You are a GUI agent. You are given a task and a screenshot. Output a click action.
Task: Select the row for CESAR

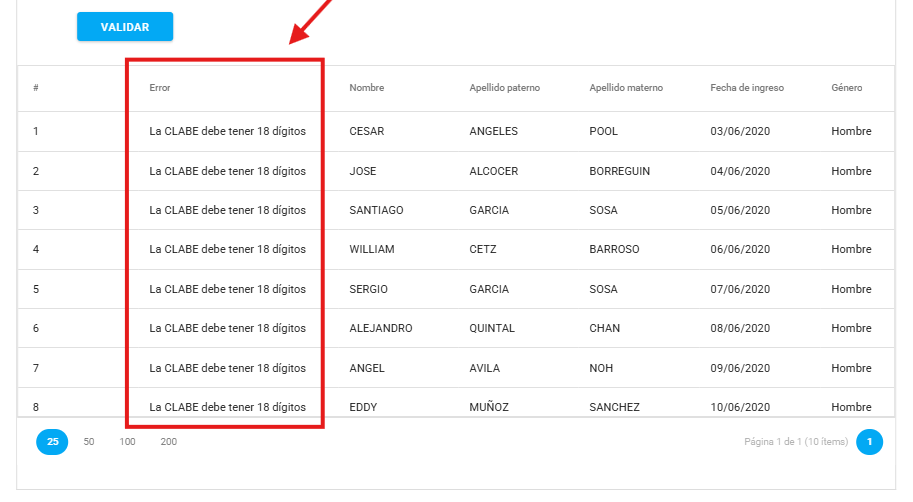tap(367, 131)
